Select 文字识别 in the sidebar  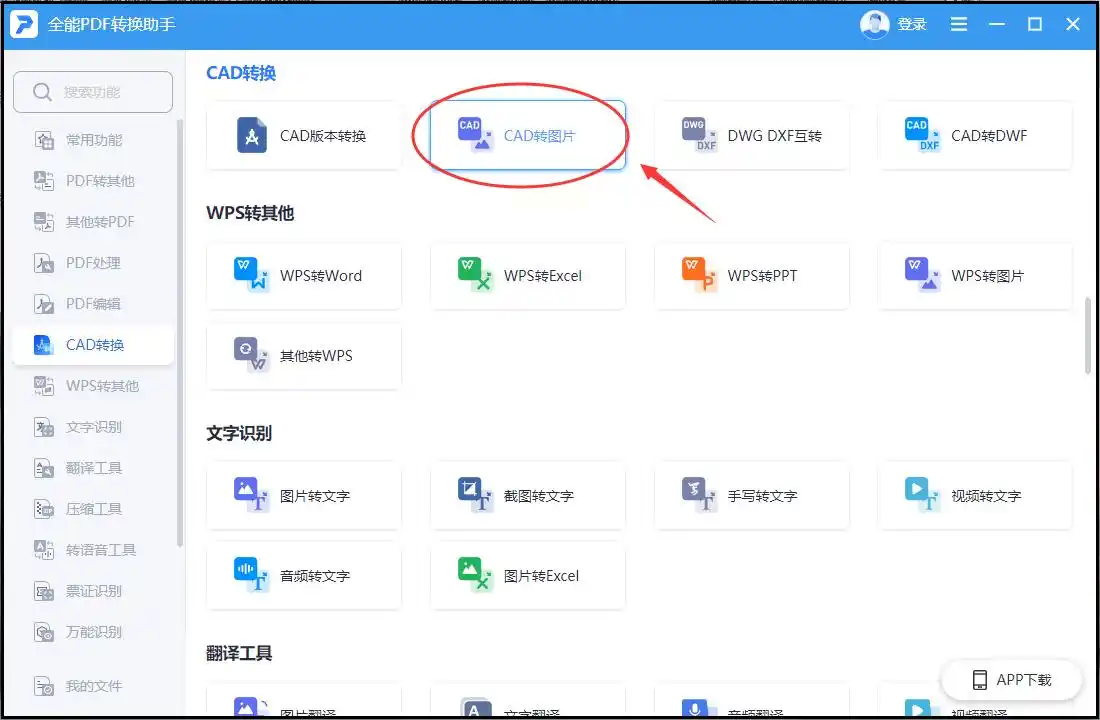[x=93, y=427]
